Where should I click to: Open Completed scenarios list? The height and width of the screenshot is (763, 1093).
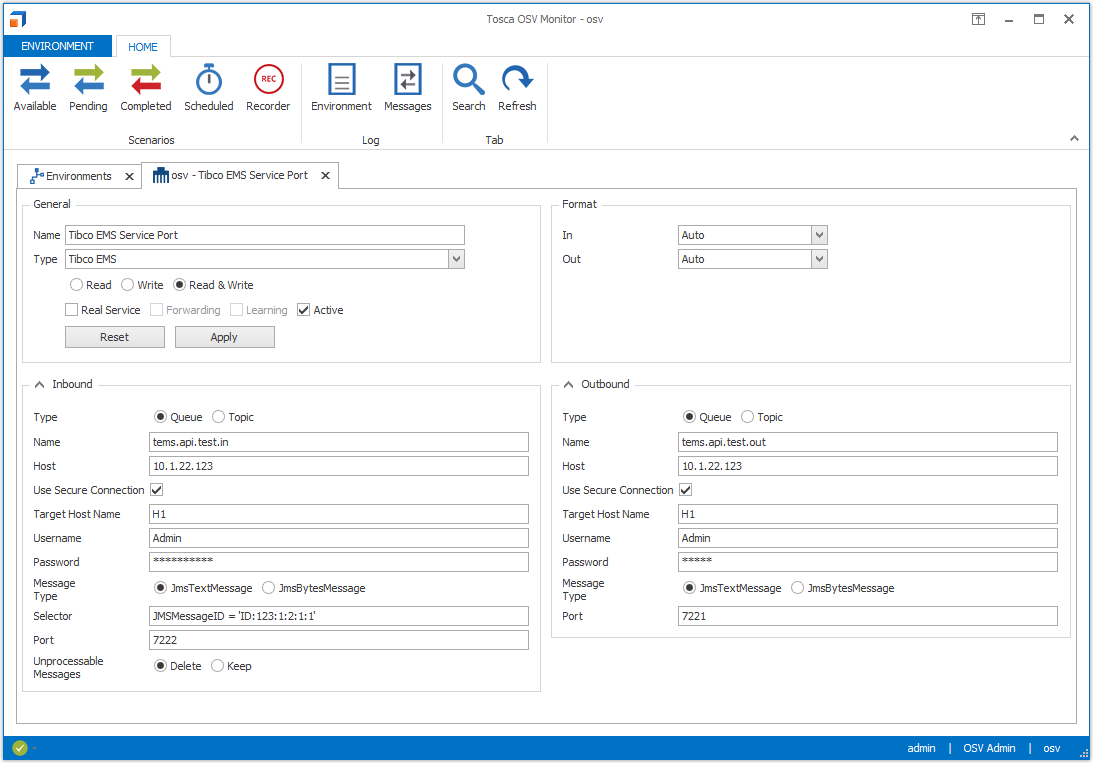[146, 88]
